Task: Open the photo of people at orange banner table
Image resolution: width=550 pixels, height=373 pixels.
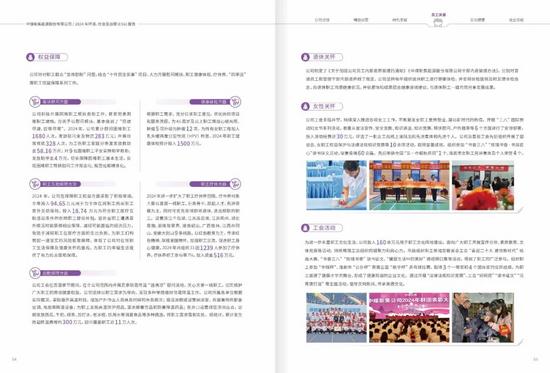Action: (409, 185)
